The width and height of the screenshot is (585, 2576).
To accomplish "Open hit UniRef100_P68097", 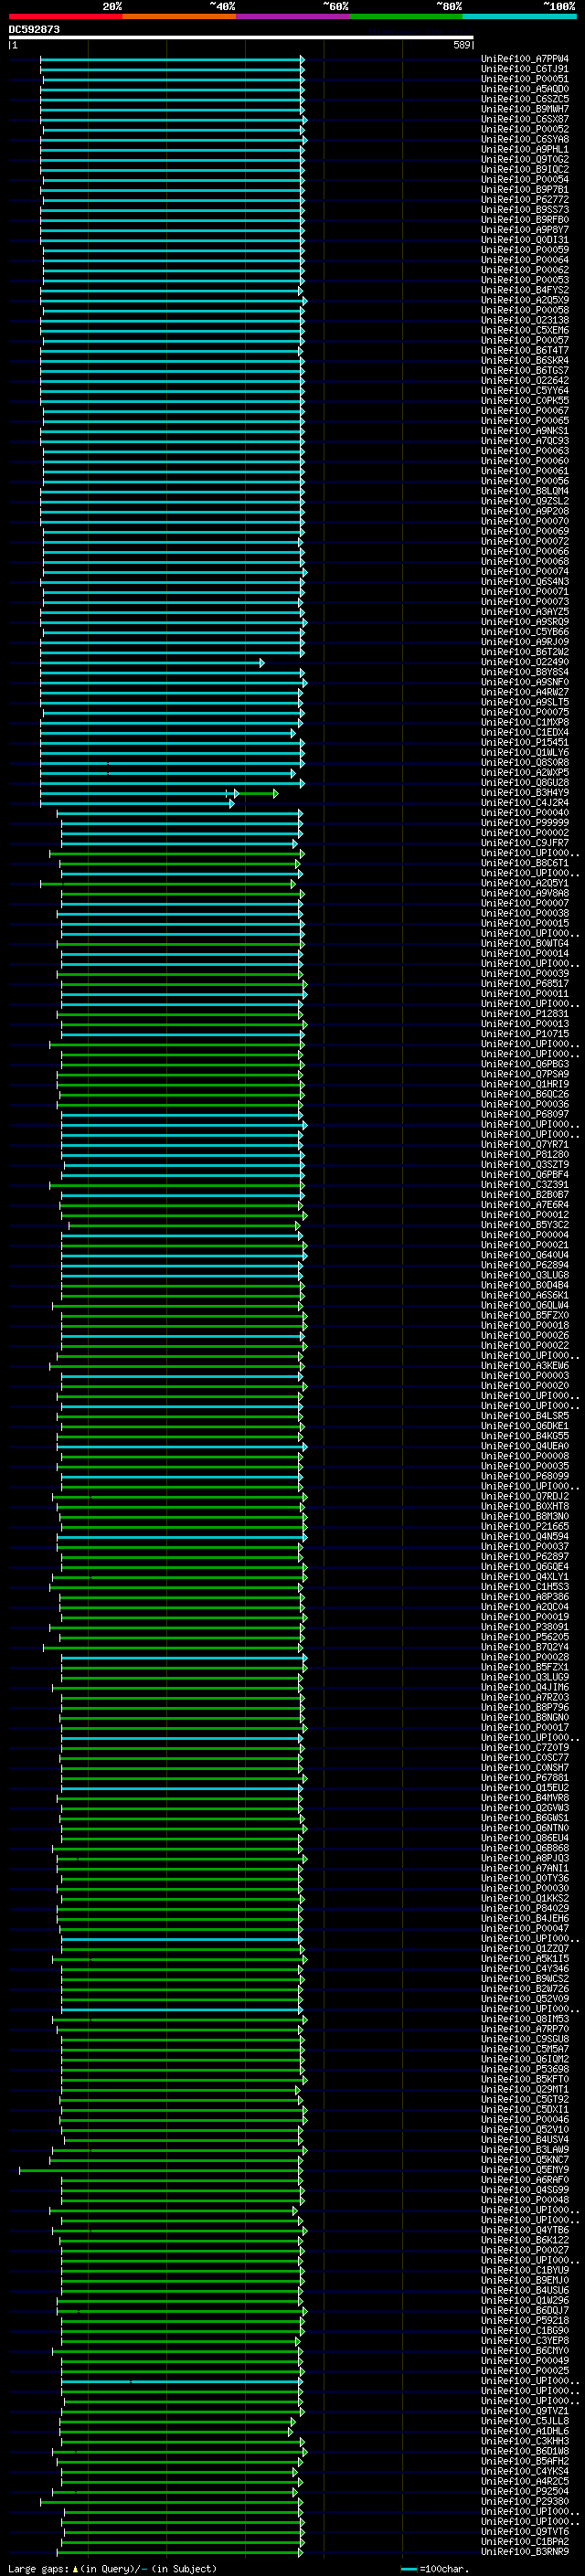I will pos(525,1114).
